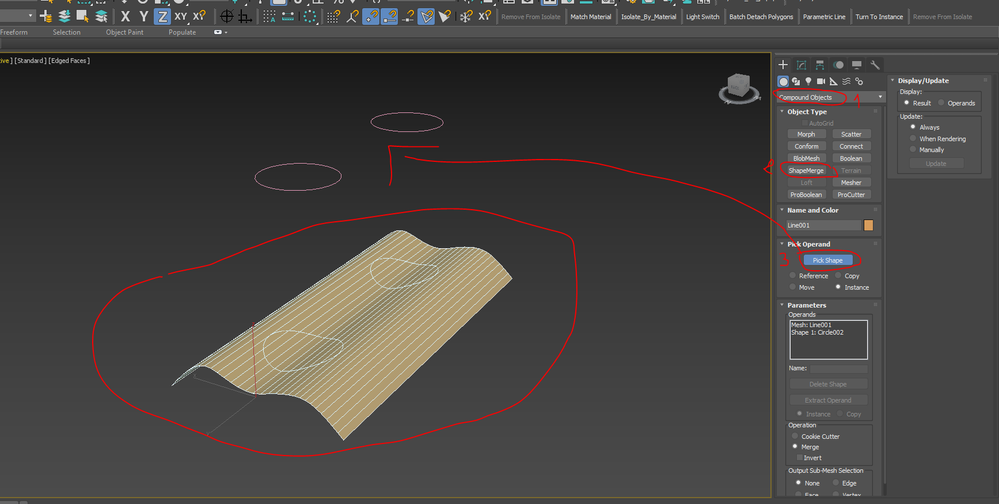
Task: Click the Edged Faces viewport label
Action: 69,61
